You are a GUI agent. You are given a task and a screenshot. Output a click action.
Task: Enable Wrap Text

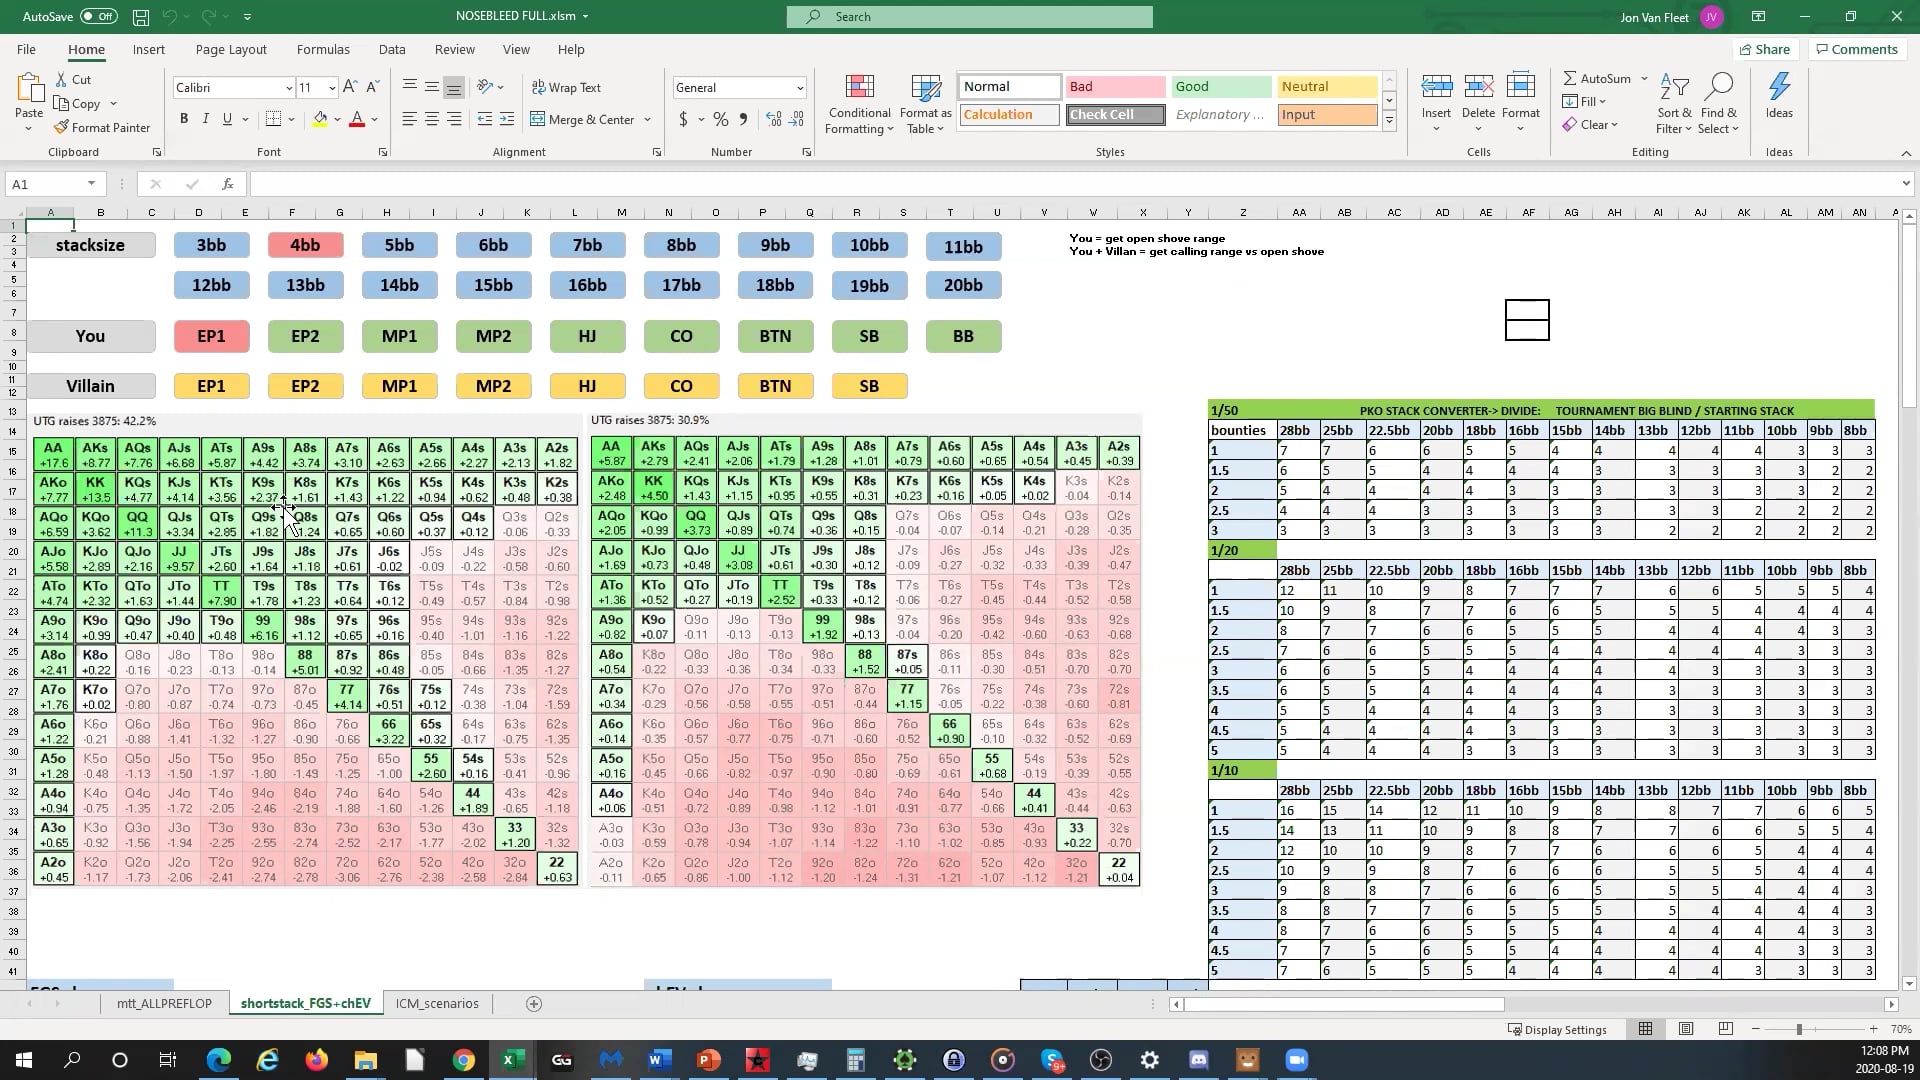pyautogui.click(x=567, y=87)
